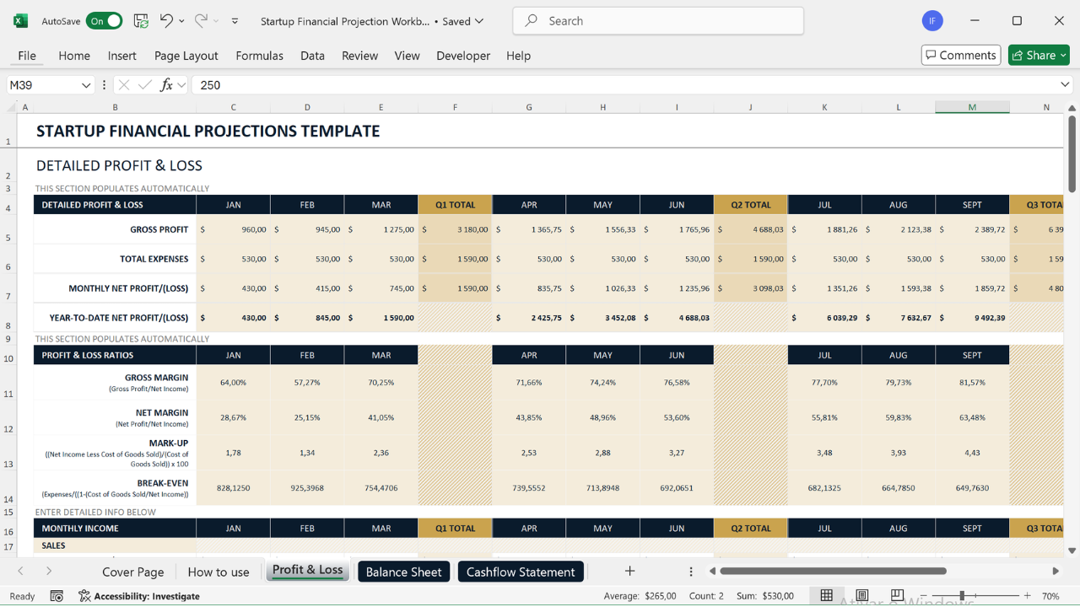
Task: Expand the file Saved status dropdown
Action: [479, 21]
